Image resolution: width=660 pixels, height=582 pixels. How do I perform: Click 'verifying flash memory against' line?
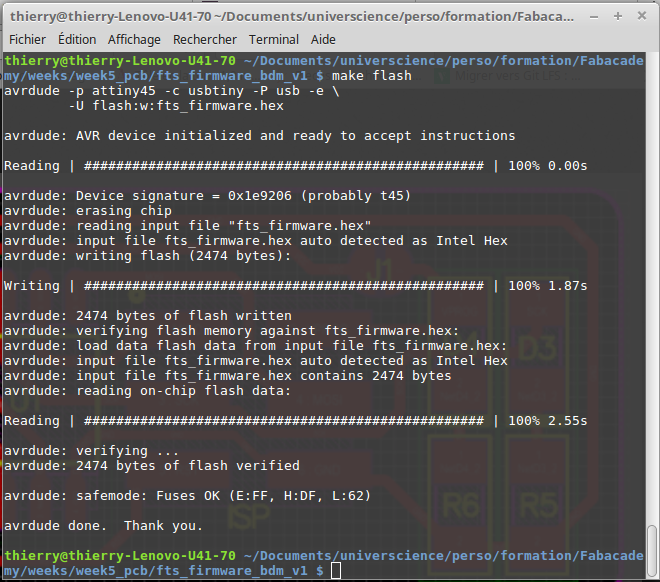[x=232, y=331]
